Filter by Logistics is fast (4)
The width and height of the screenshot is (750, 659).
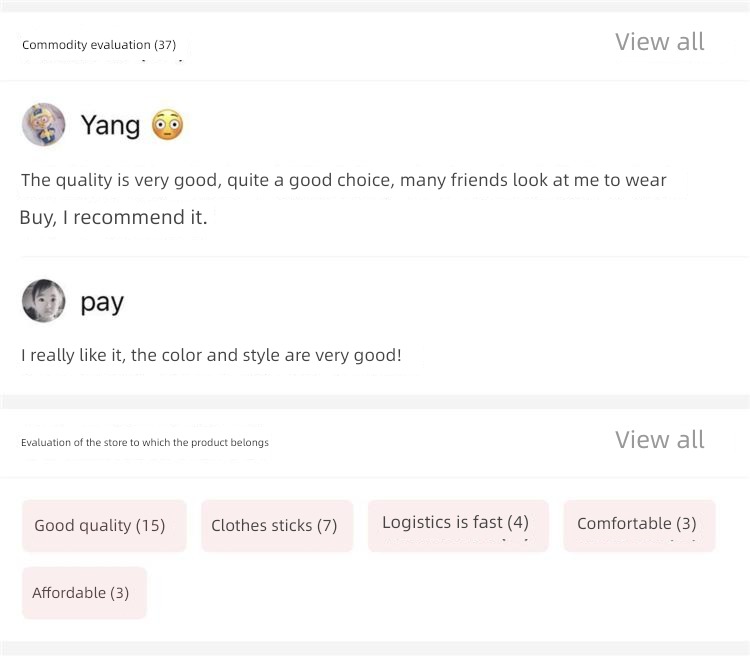[458, 526]
